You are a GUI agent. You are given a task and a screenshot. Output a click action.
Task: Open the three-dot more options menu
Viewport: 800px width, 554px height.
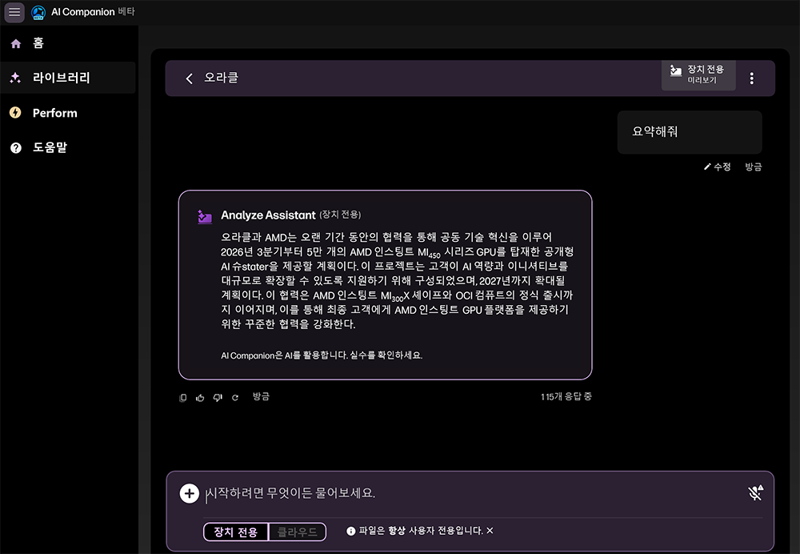point(752,79)
